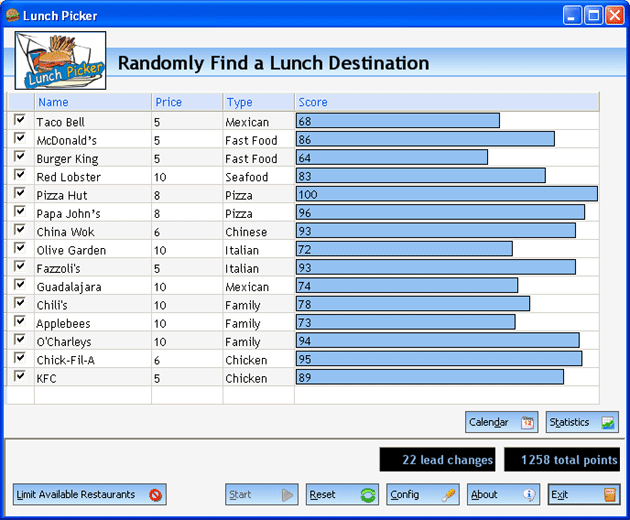The image size is (630, 520).
Task: Click the Config tool icon
Action: [448, 495]
